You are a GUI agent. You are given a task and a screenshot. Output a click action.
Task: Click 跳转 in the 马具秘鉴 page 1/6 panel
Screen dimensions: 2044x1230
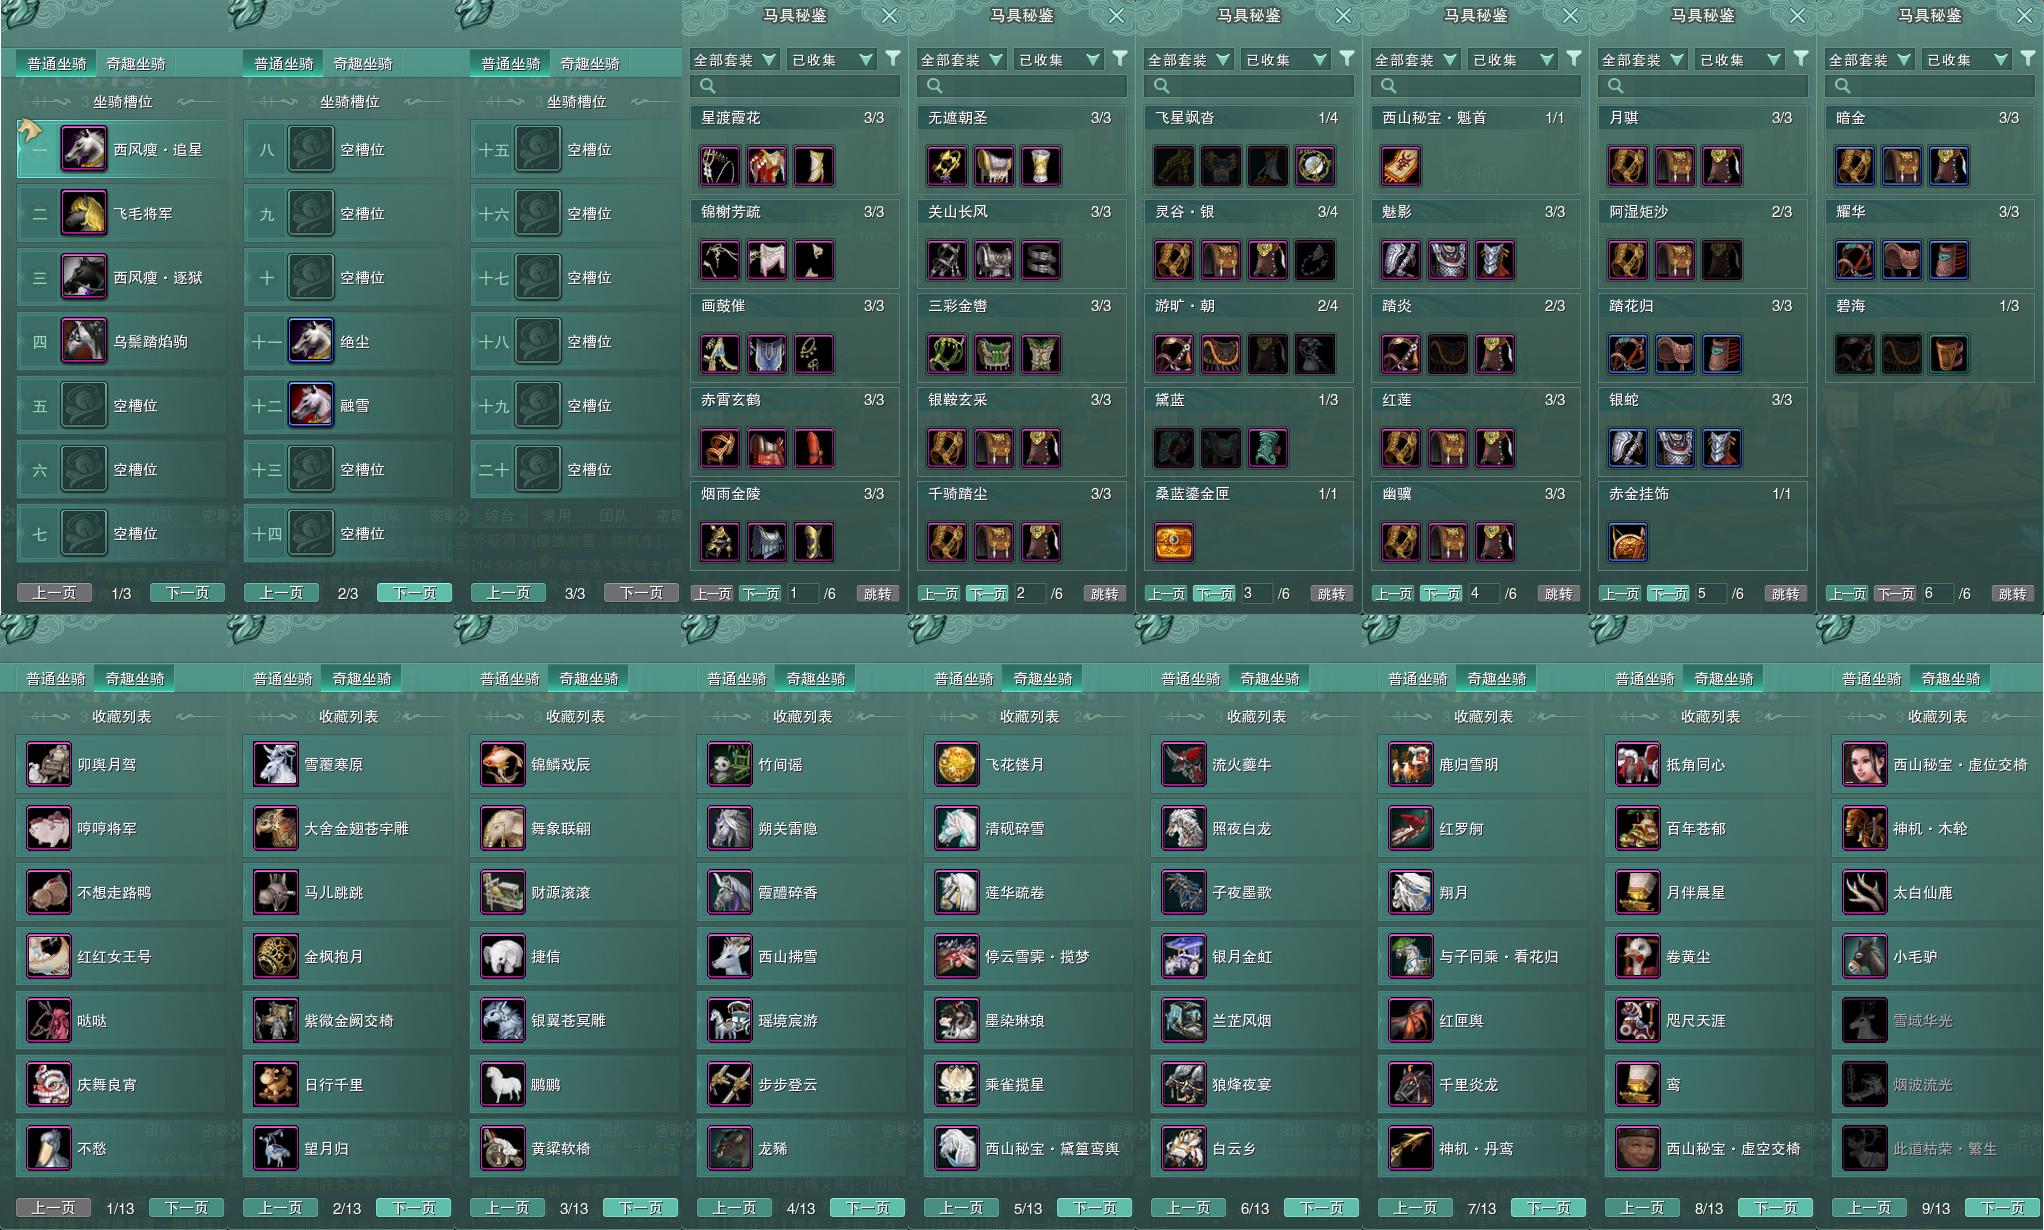coord(877,594)
